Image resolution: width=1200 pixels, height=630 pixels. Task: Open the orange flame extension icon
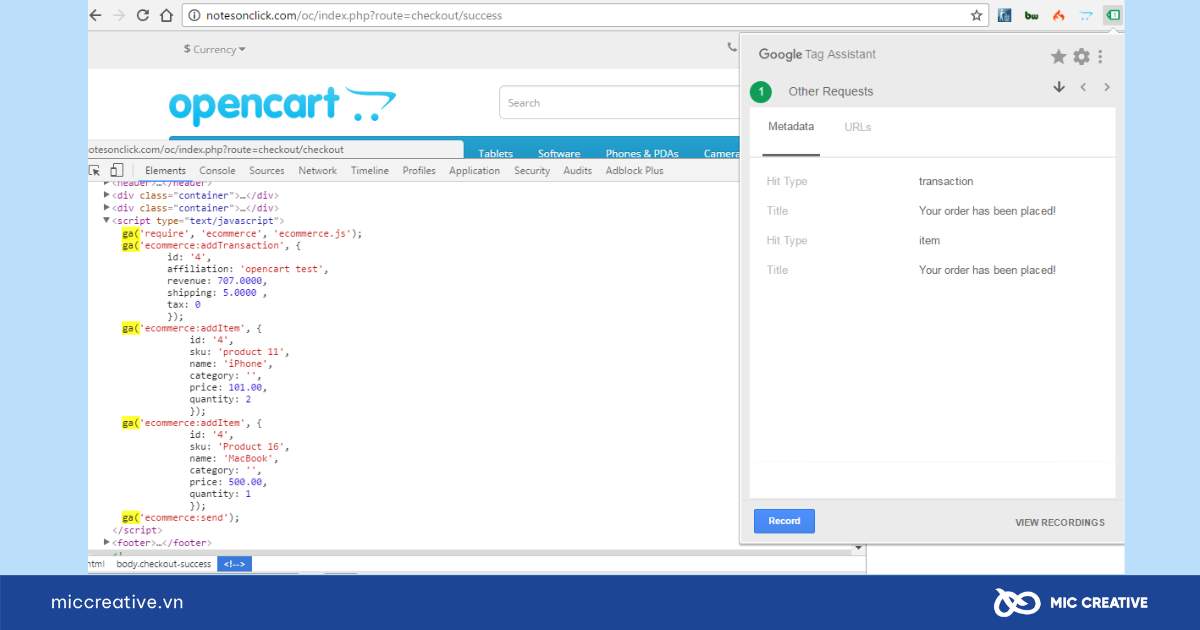[x=1059, y=15]
